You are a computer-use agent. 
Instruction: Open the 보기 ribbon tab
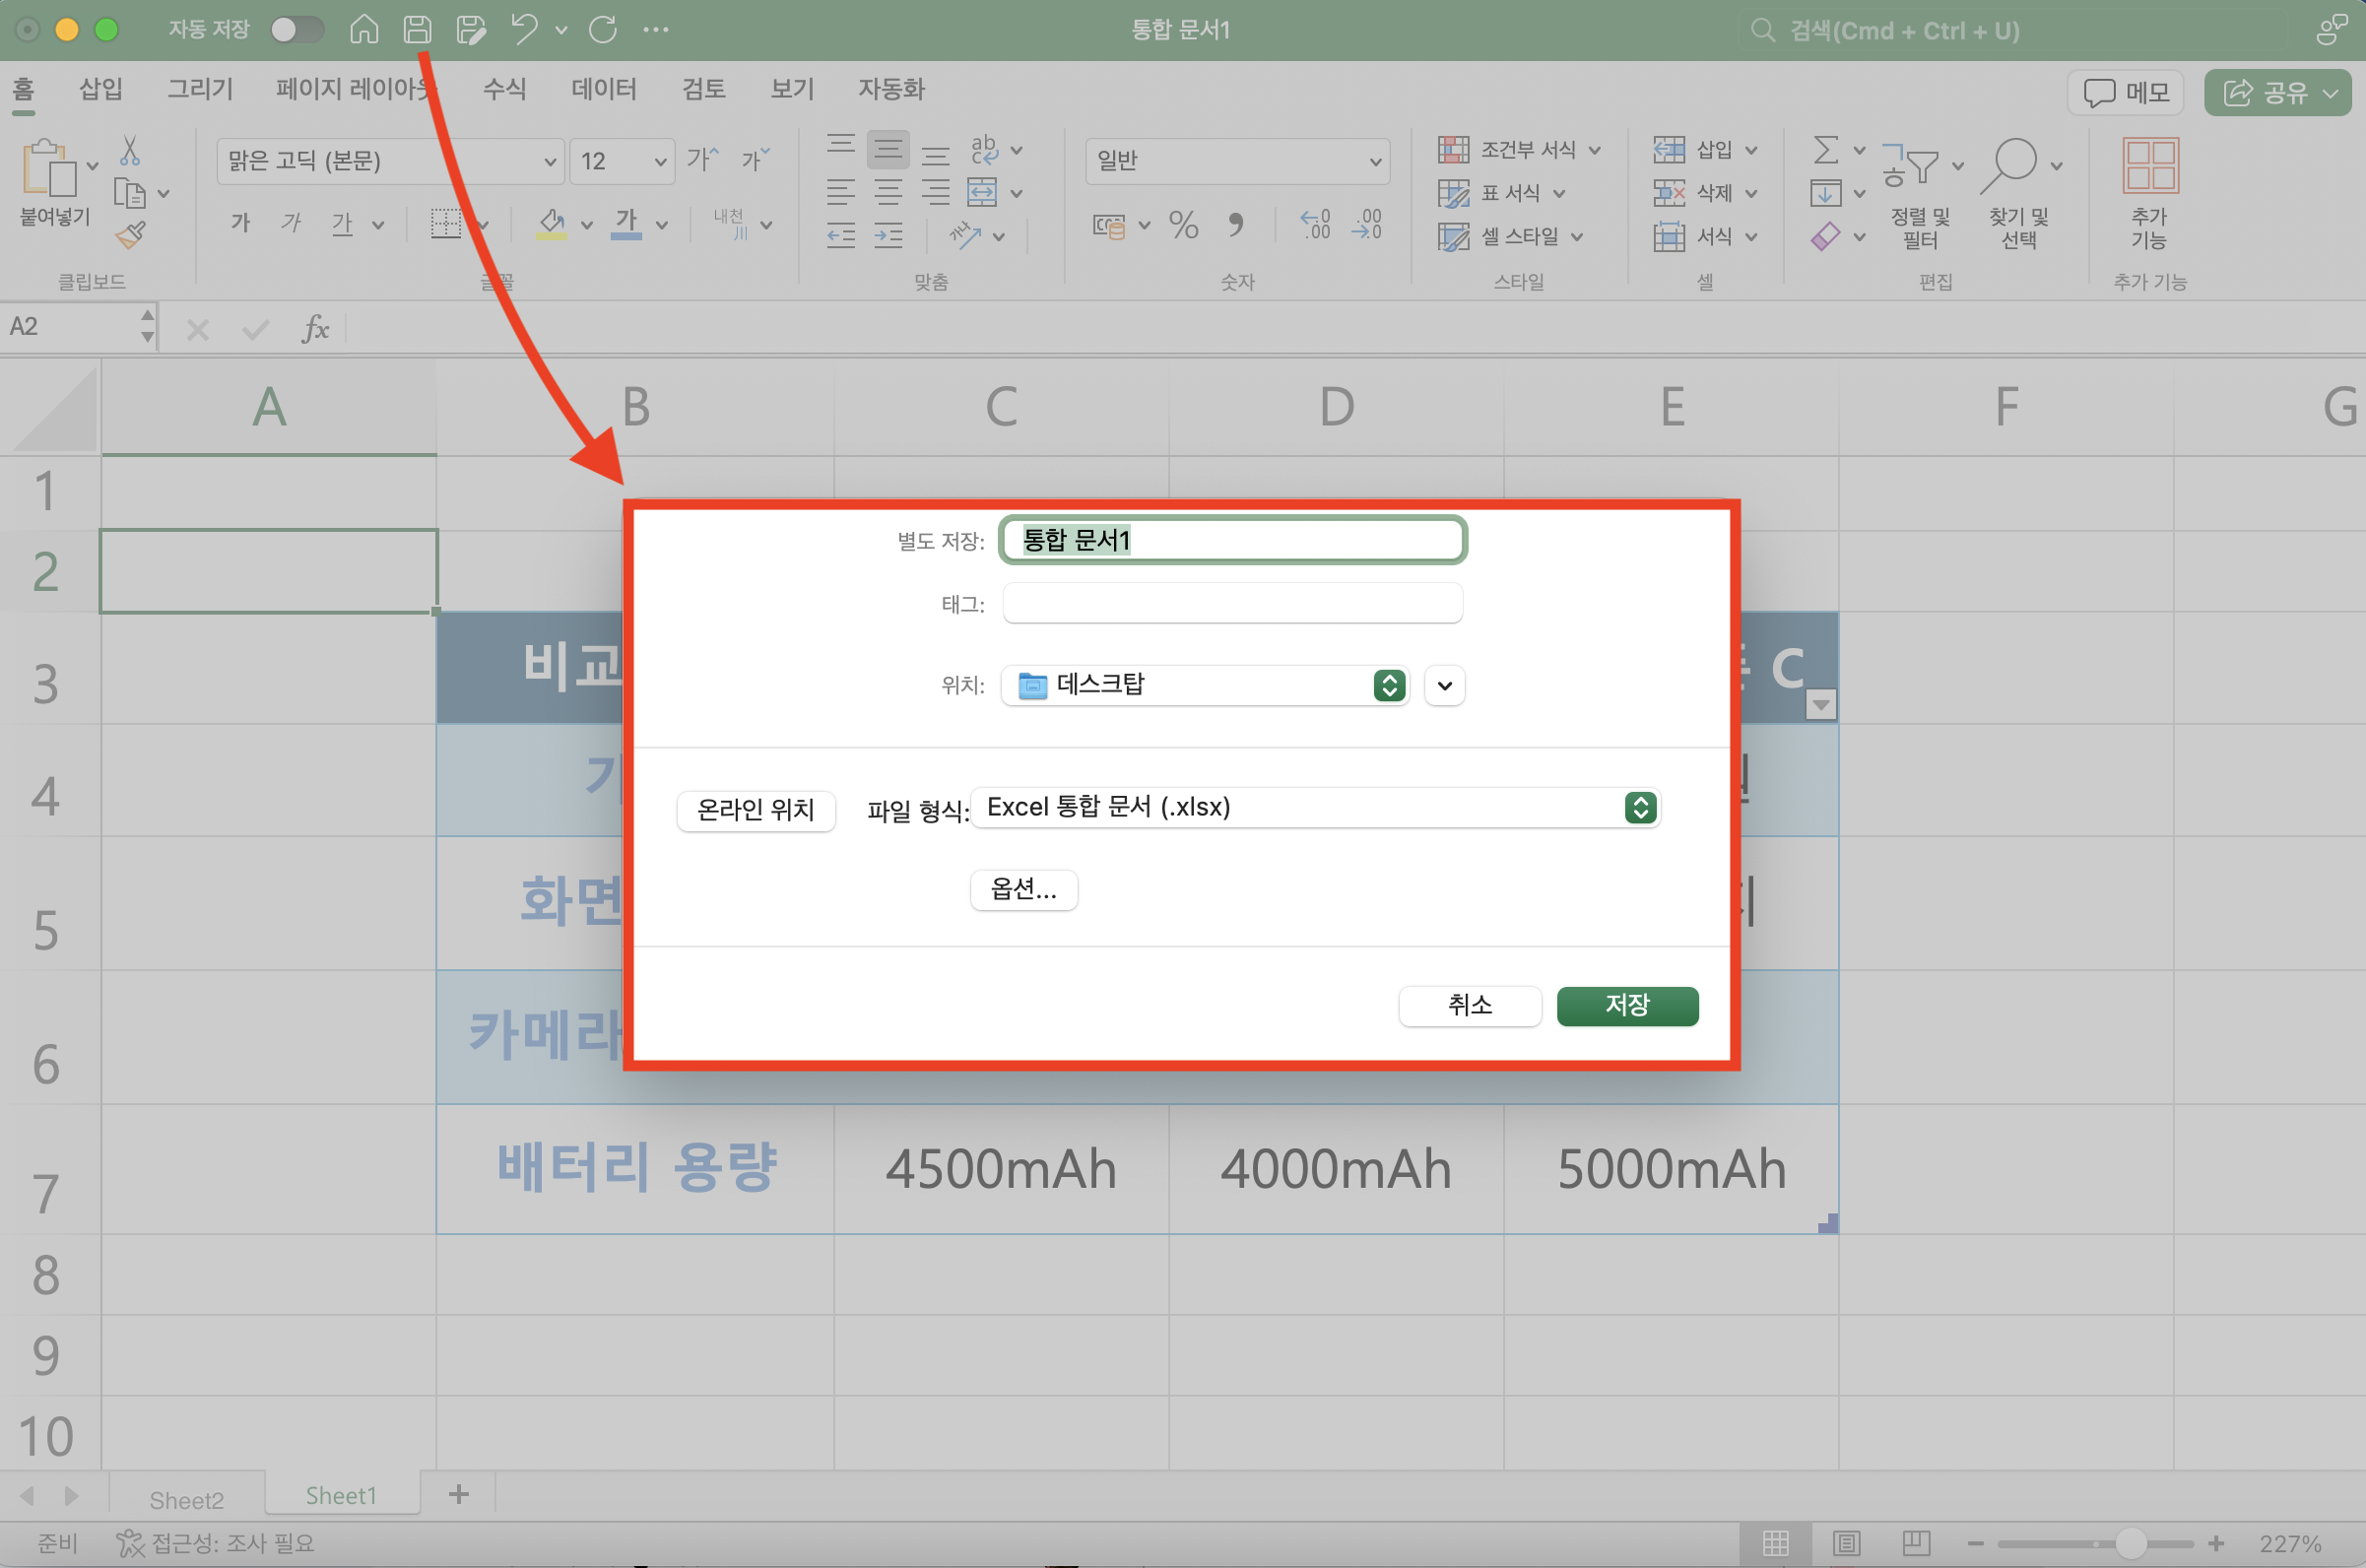[x=792, y=89]
